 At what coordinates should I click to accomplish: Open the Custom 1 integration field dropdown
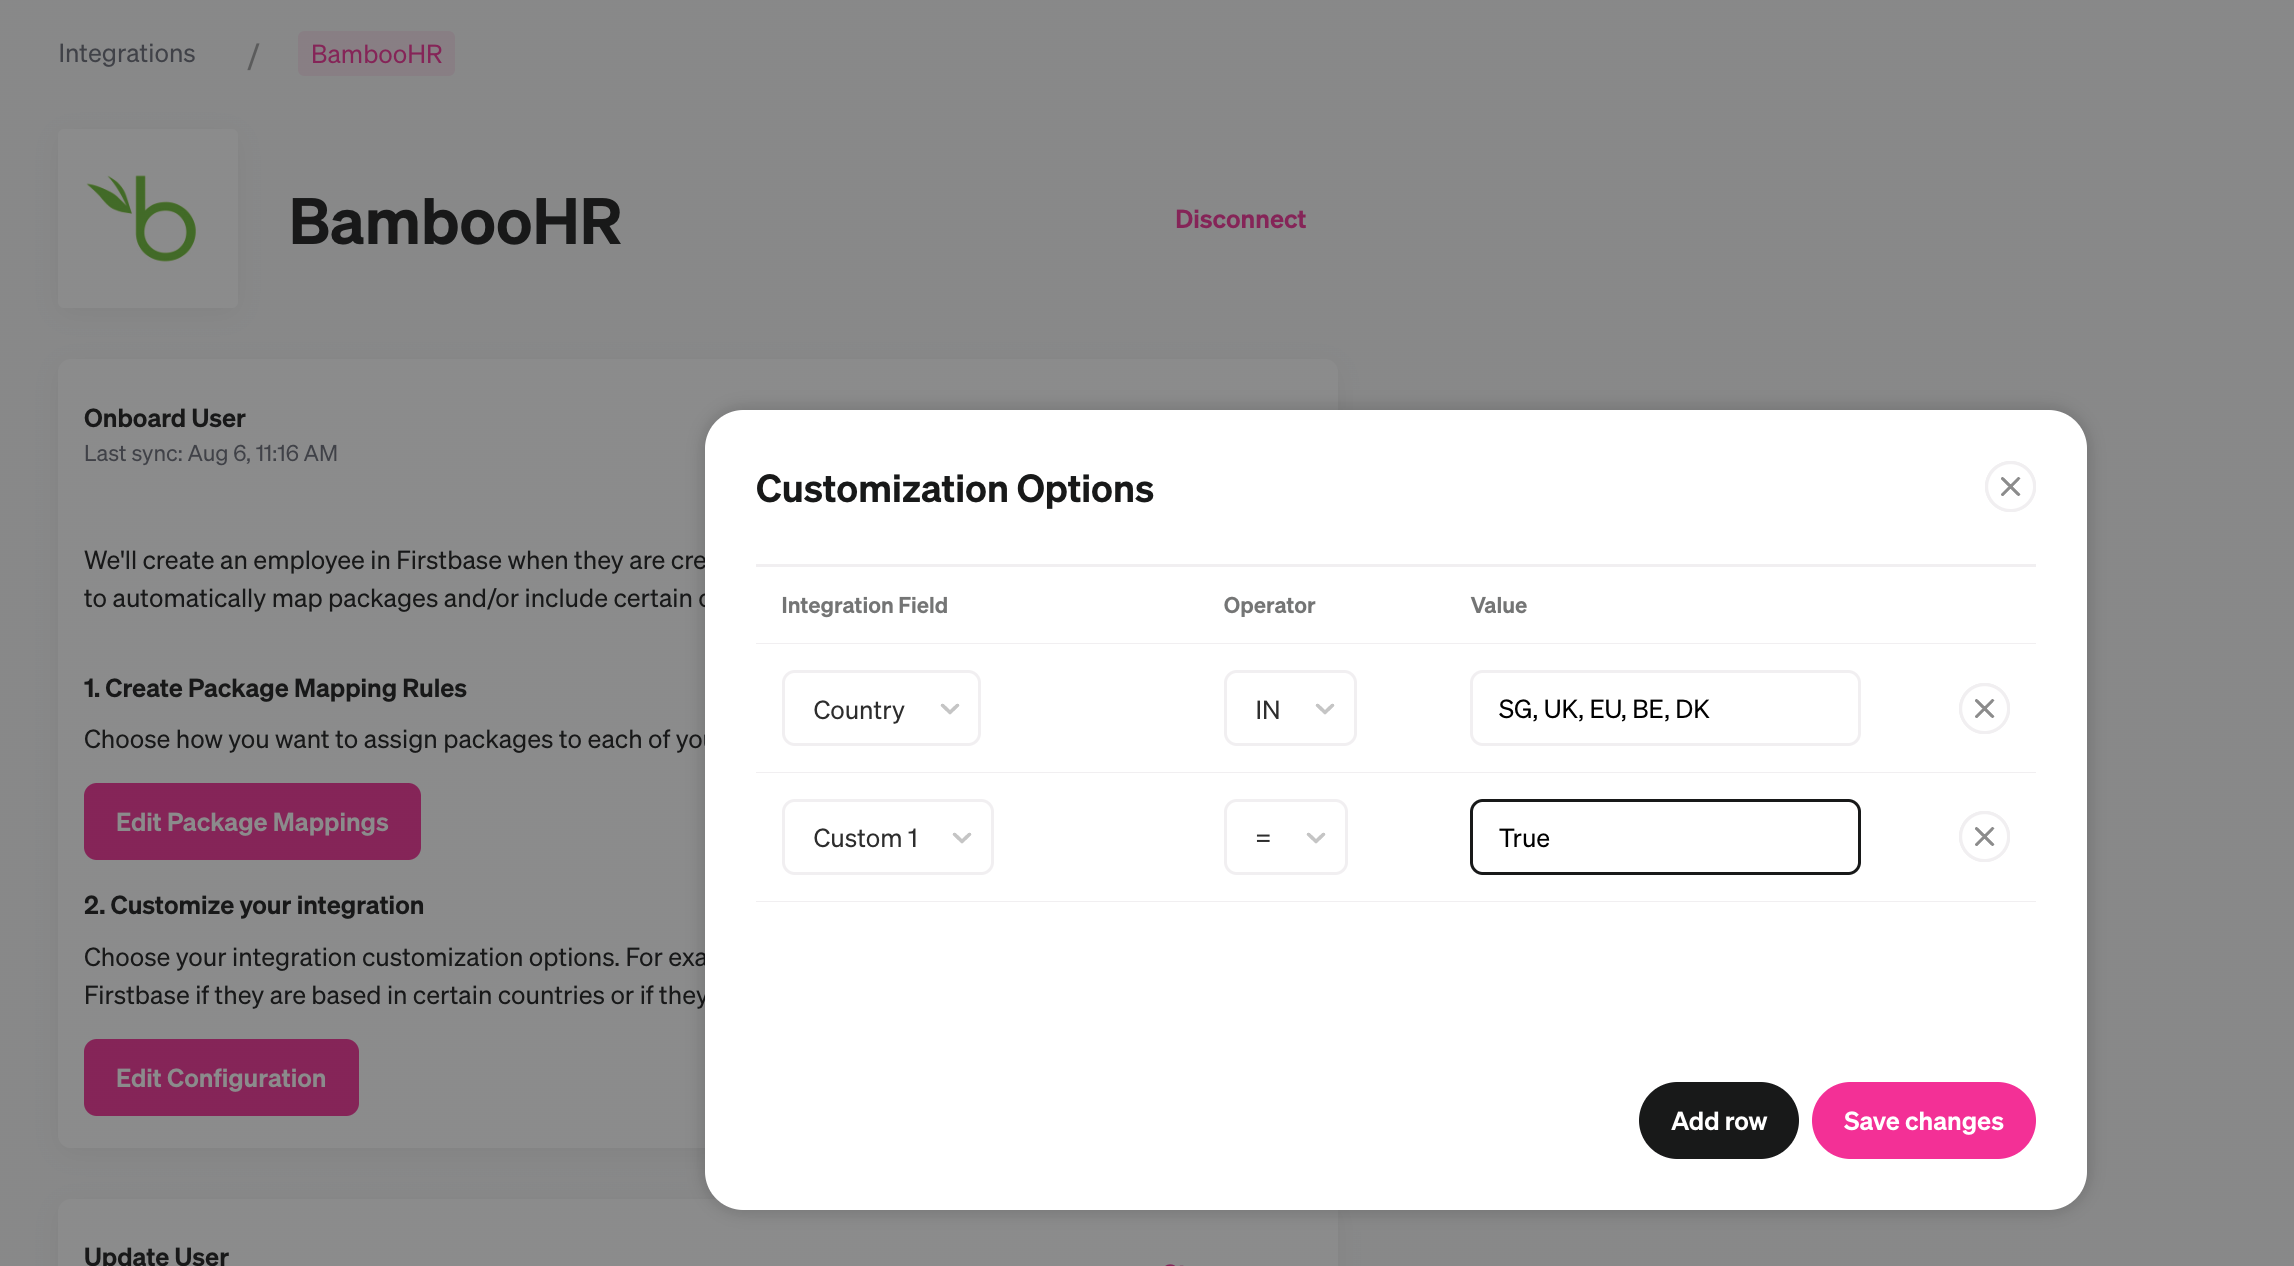pyautogui.click(x=888, y=837)
